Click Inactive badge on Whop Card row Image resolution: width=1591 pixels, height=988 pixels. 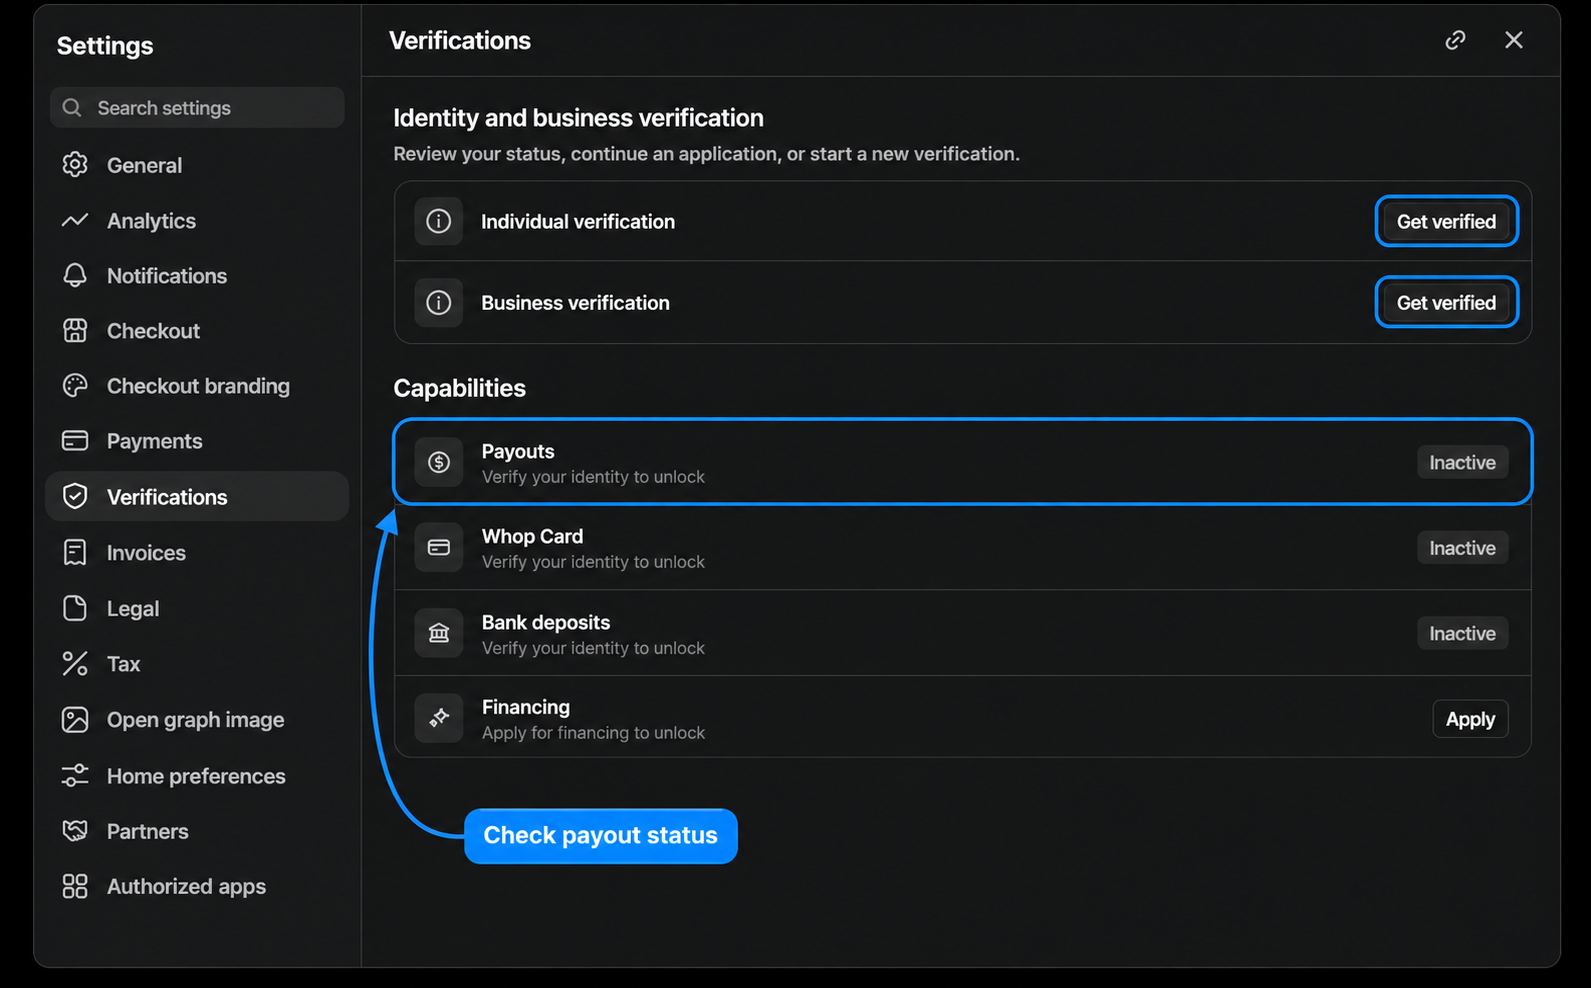(x=1462, y=548)
